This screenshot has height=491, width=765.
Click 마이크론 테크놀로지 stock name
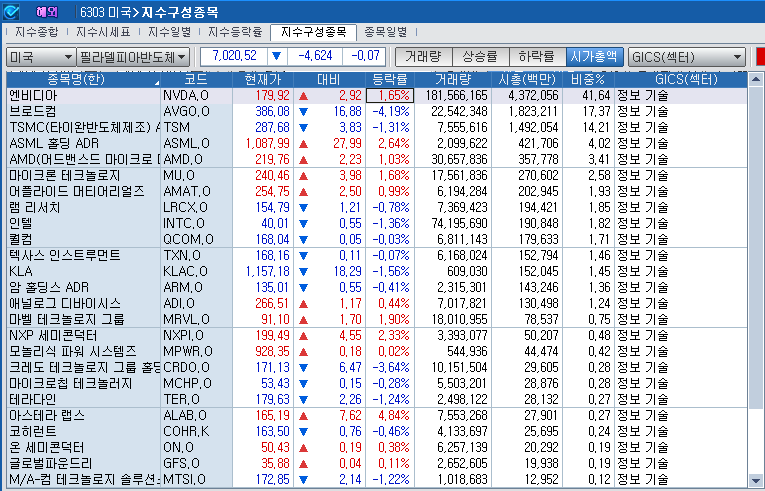tap(64, 176)
